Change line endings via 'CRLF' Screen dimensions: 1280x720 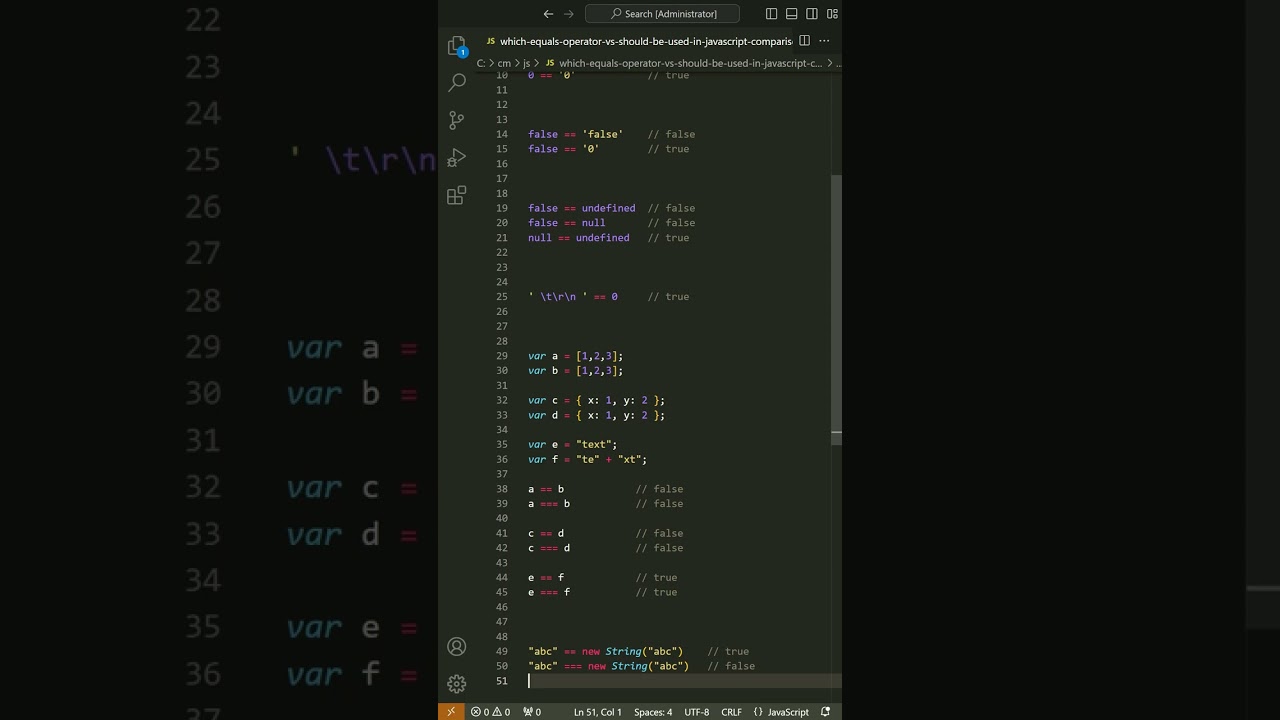(x=732, y=712)
